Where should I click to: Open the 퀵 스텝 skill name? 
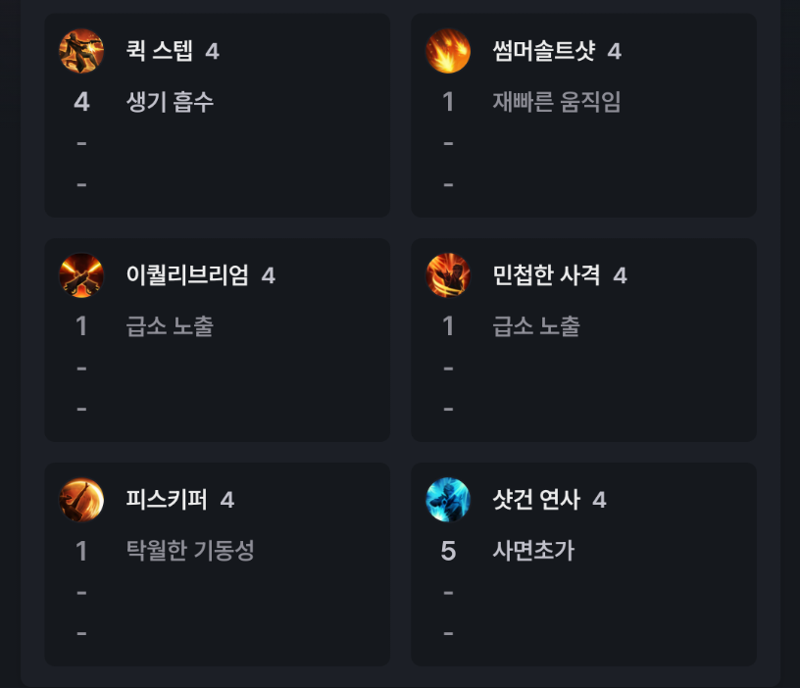(x=159, y=51)
